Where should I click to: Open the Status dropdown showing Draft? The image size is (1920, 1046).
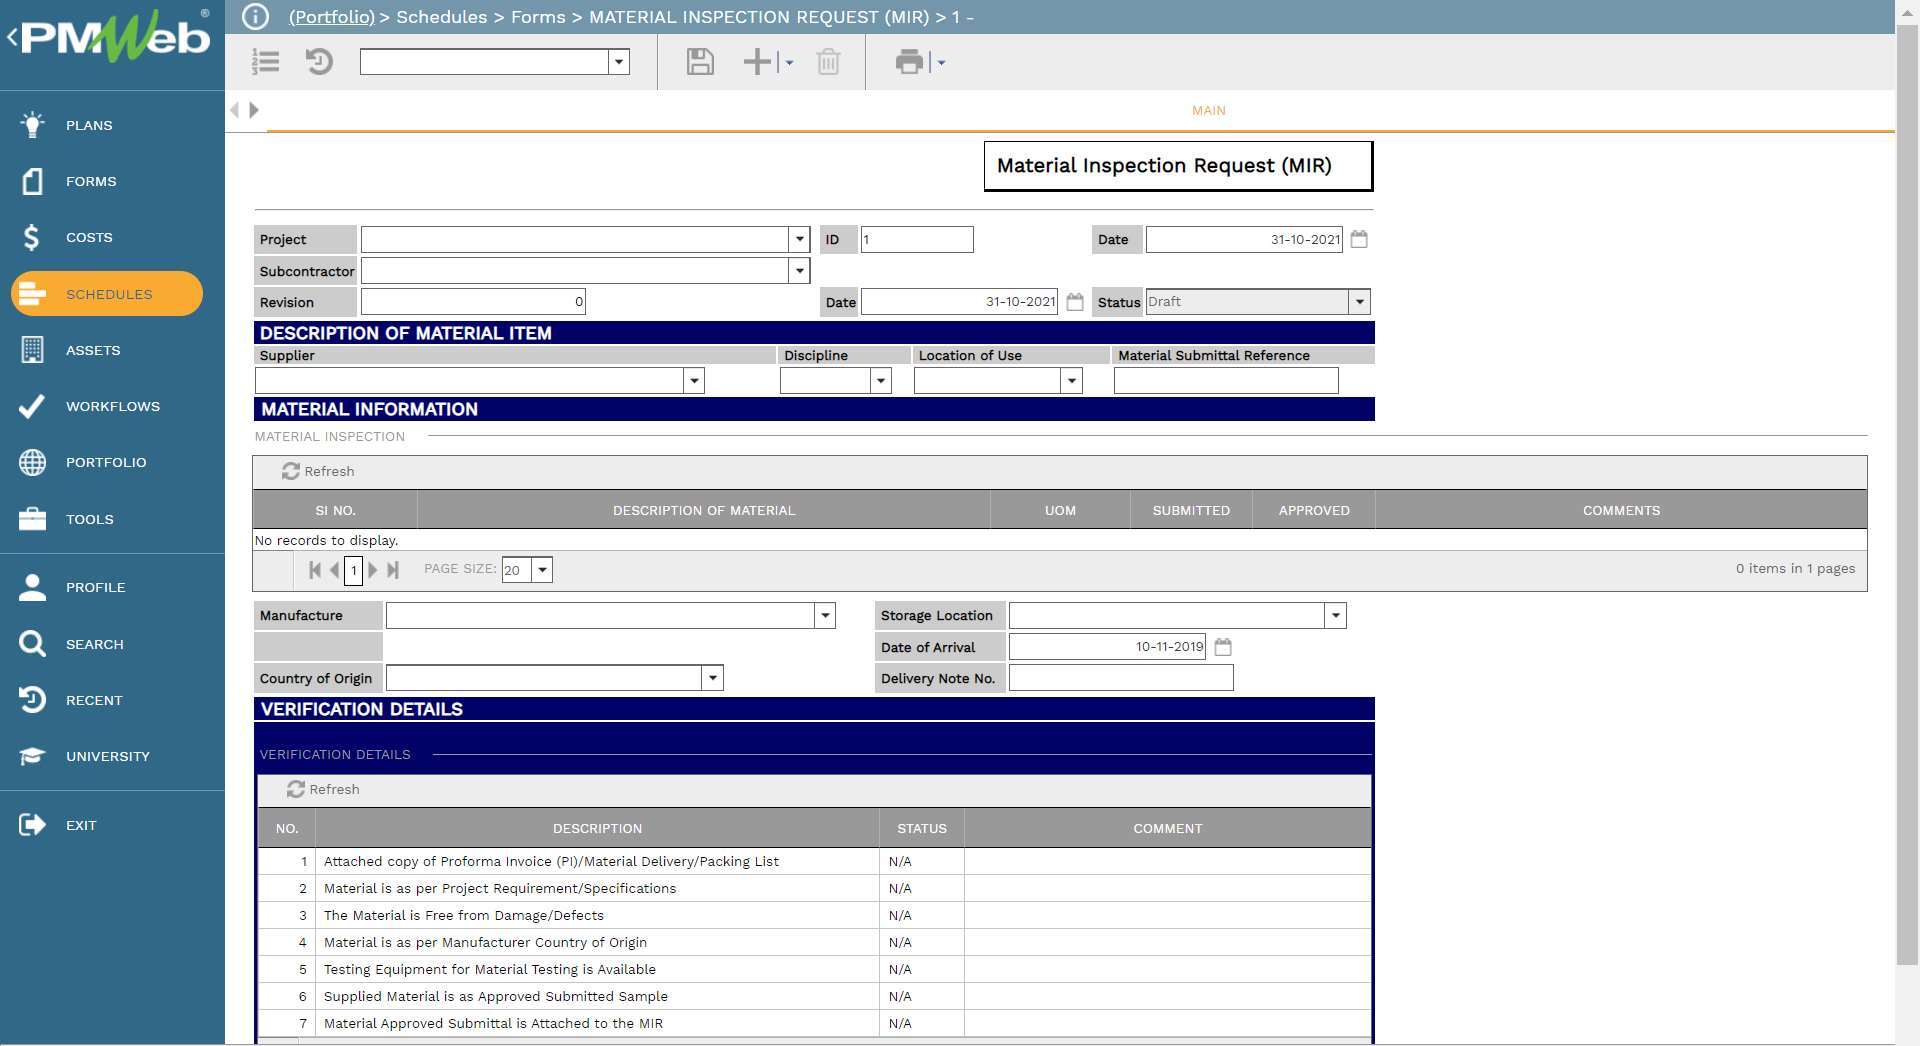[1359, 301]
